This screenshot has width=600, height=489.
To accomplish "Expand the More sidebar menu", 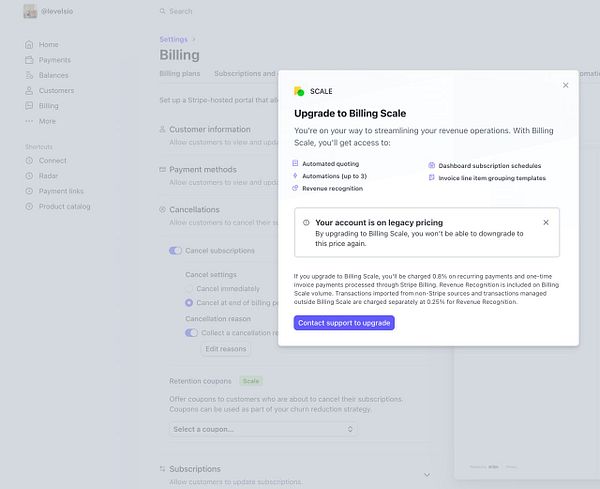I will pos(47,121).
